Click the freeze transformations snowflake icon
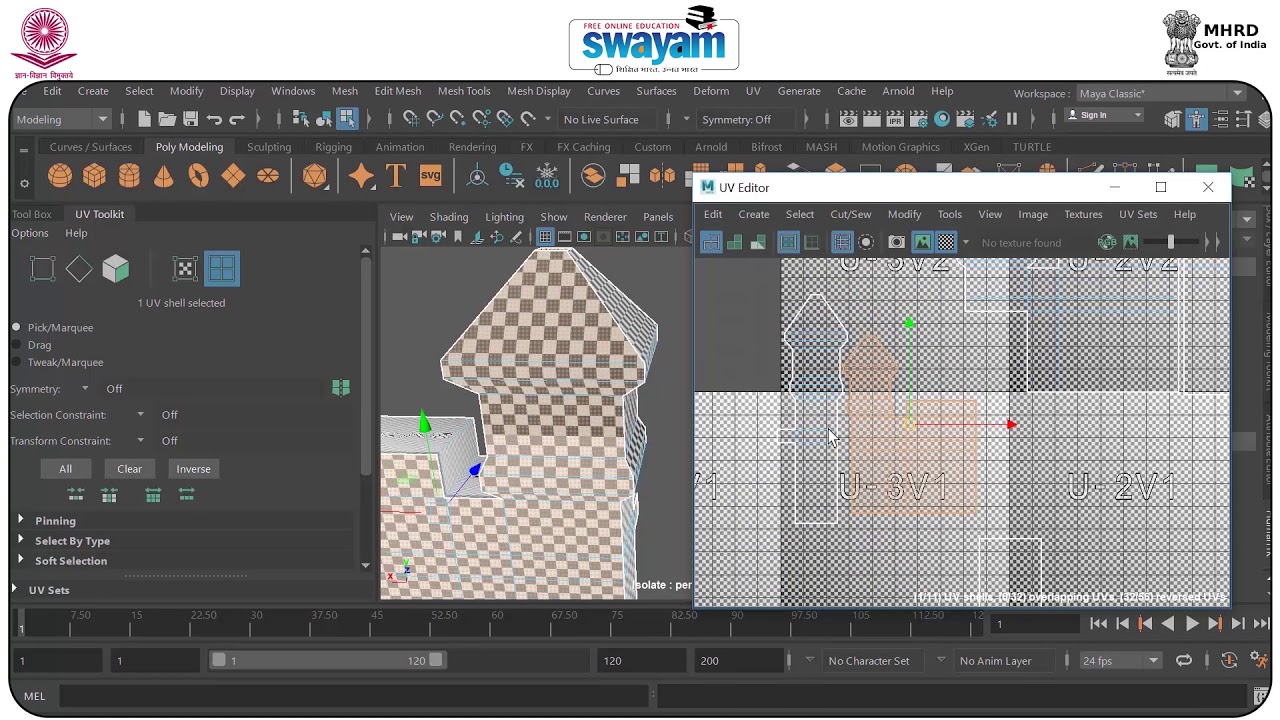 point(547,176)
